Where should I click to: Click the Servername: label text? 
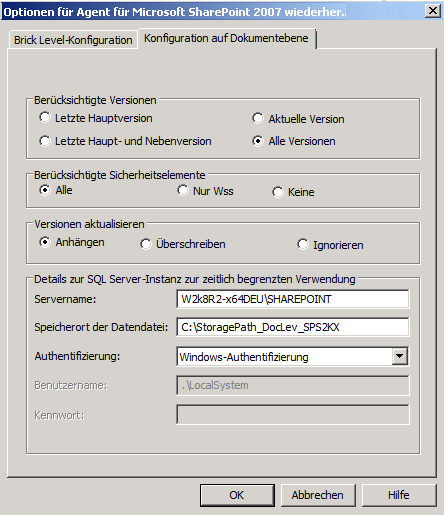click(x=65, y=299)
